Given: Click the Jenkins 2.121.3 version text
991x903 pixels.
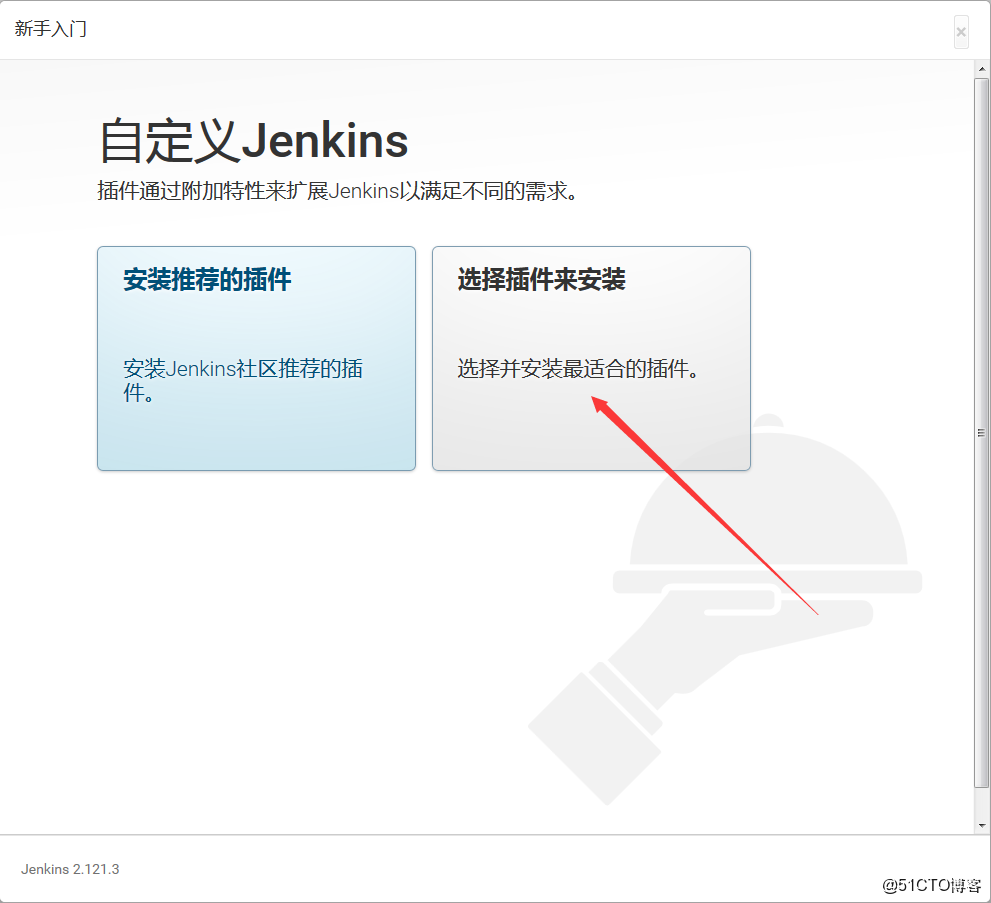Looking at the screenshot, I should [70, 870].
